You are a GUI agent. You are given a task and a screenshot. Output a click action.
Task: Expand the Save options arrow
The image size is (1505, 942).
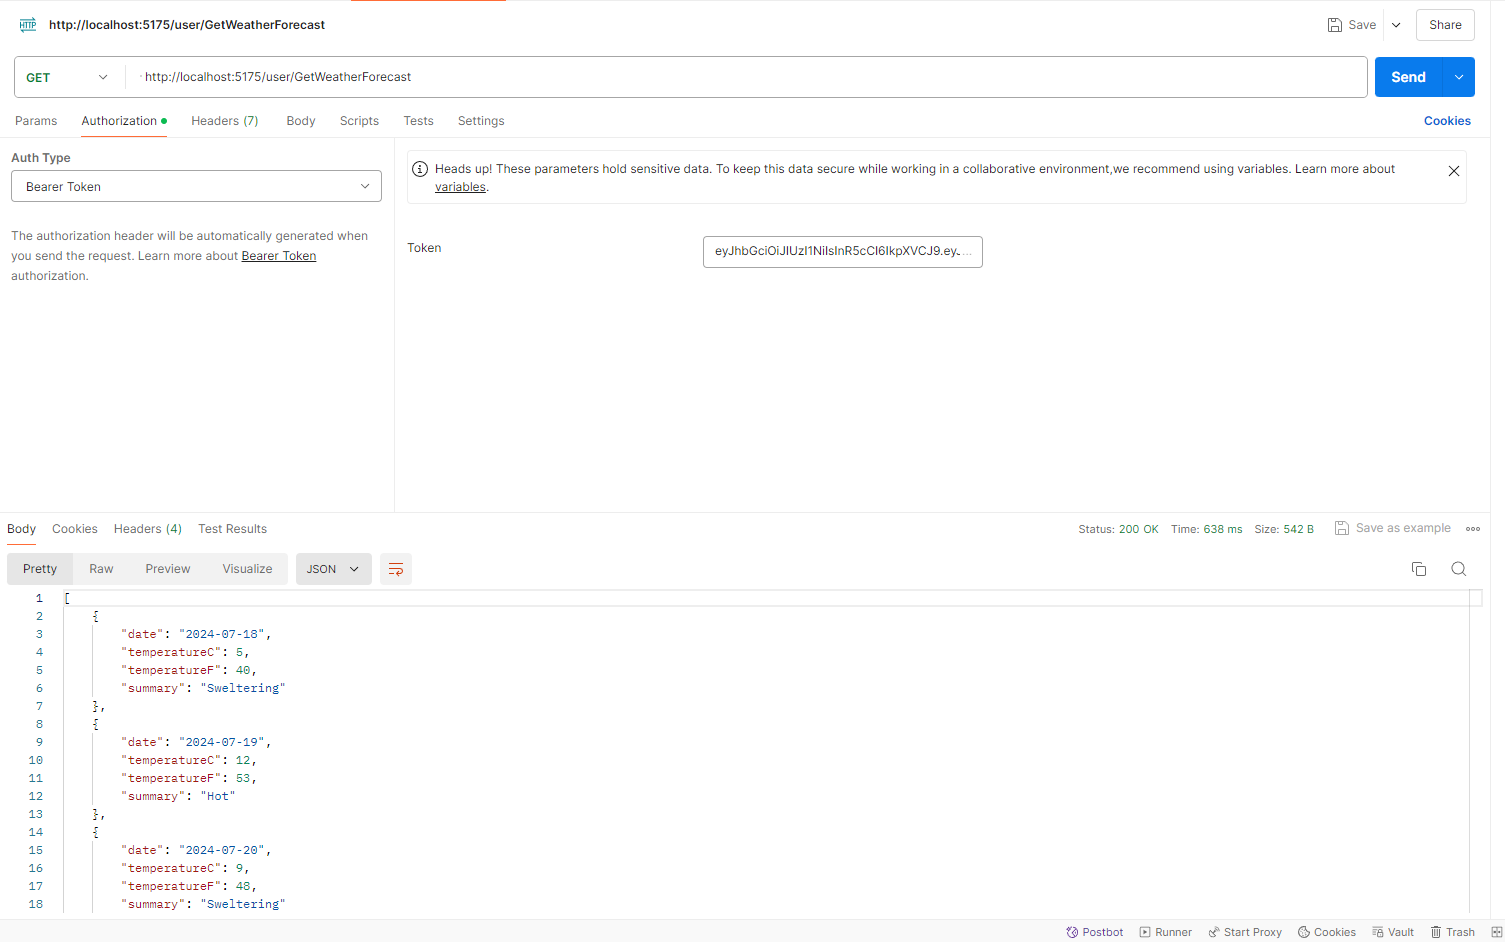[x=1396, y=25]
